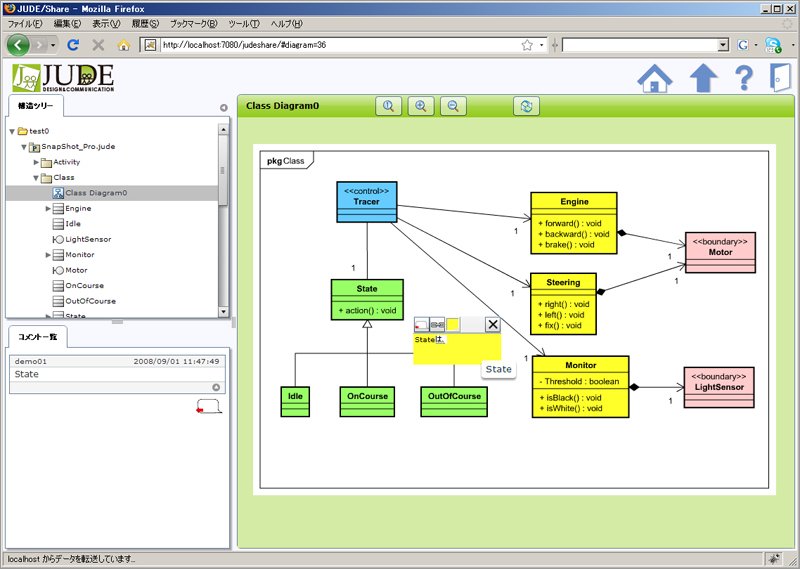The image size is (800, 569).
Task: Click the Firefox search field
Action: [639, 45]
